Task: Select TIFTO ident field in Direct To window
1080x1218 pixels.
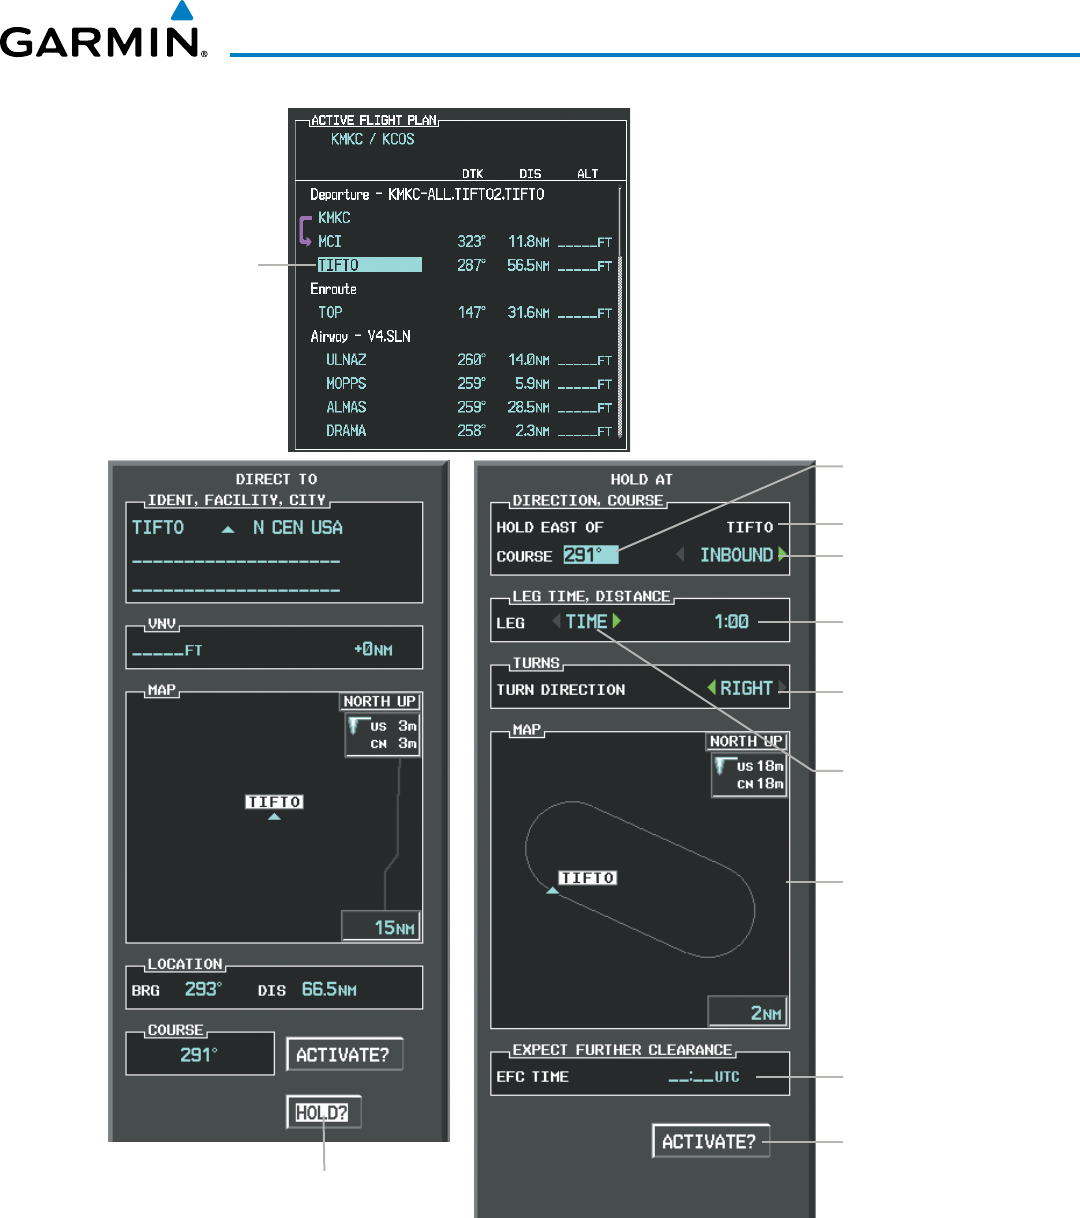Action: coord(158,527)
